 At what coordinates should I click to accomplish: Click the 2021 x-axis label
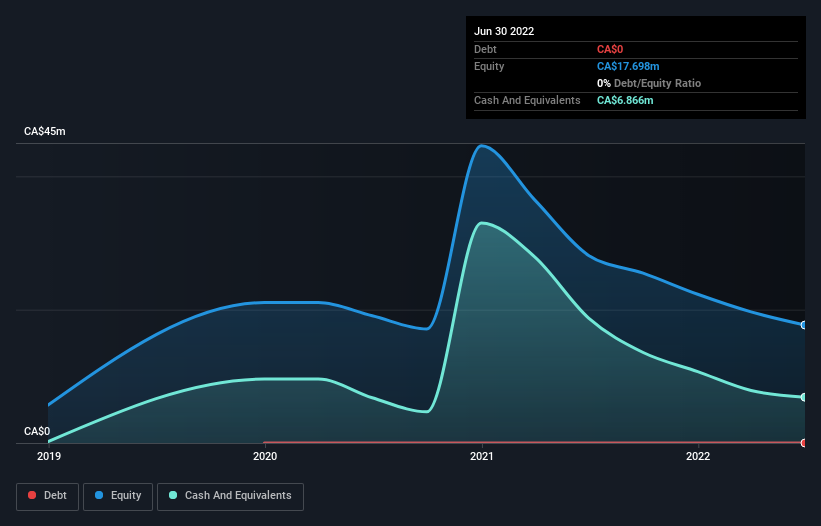pyautogui.click(x=482, y=456)
